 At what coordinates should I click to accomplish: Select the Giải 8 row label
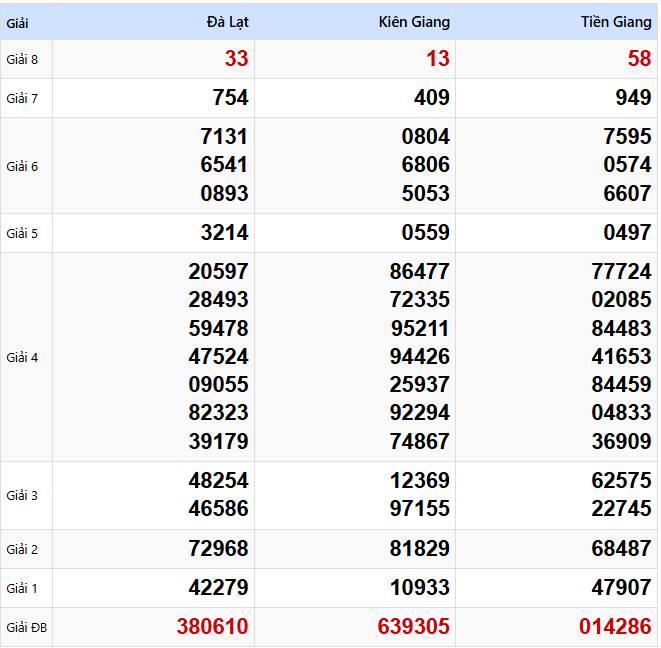click(22, 60)
